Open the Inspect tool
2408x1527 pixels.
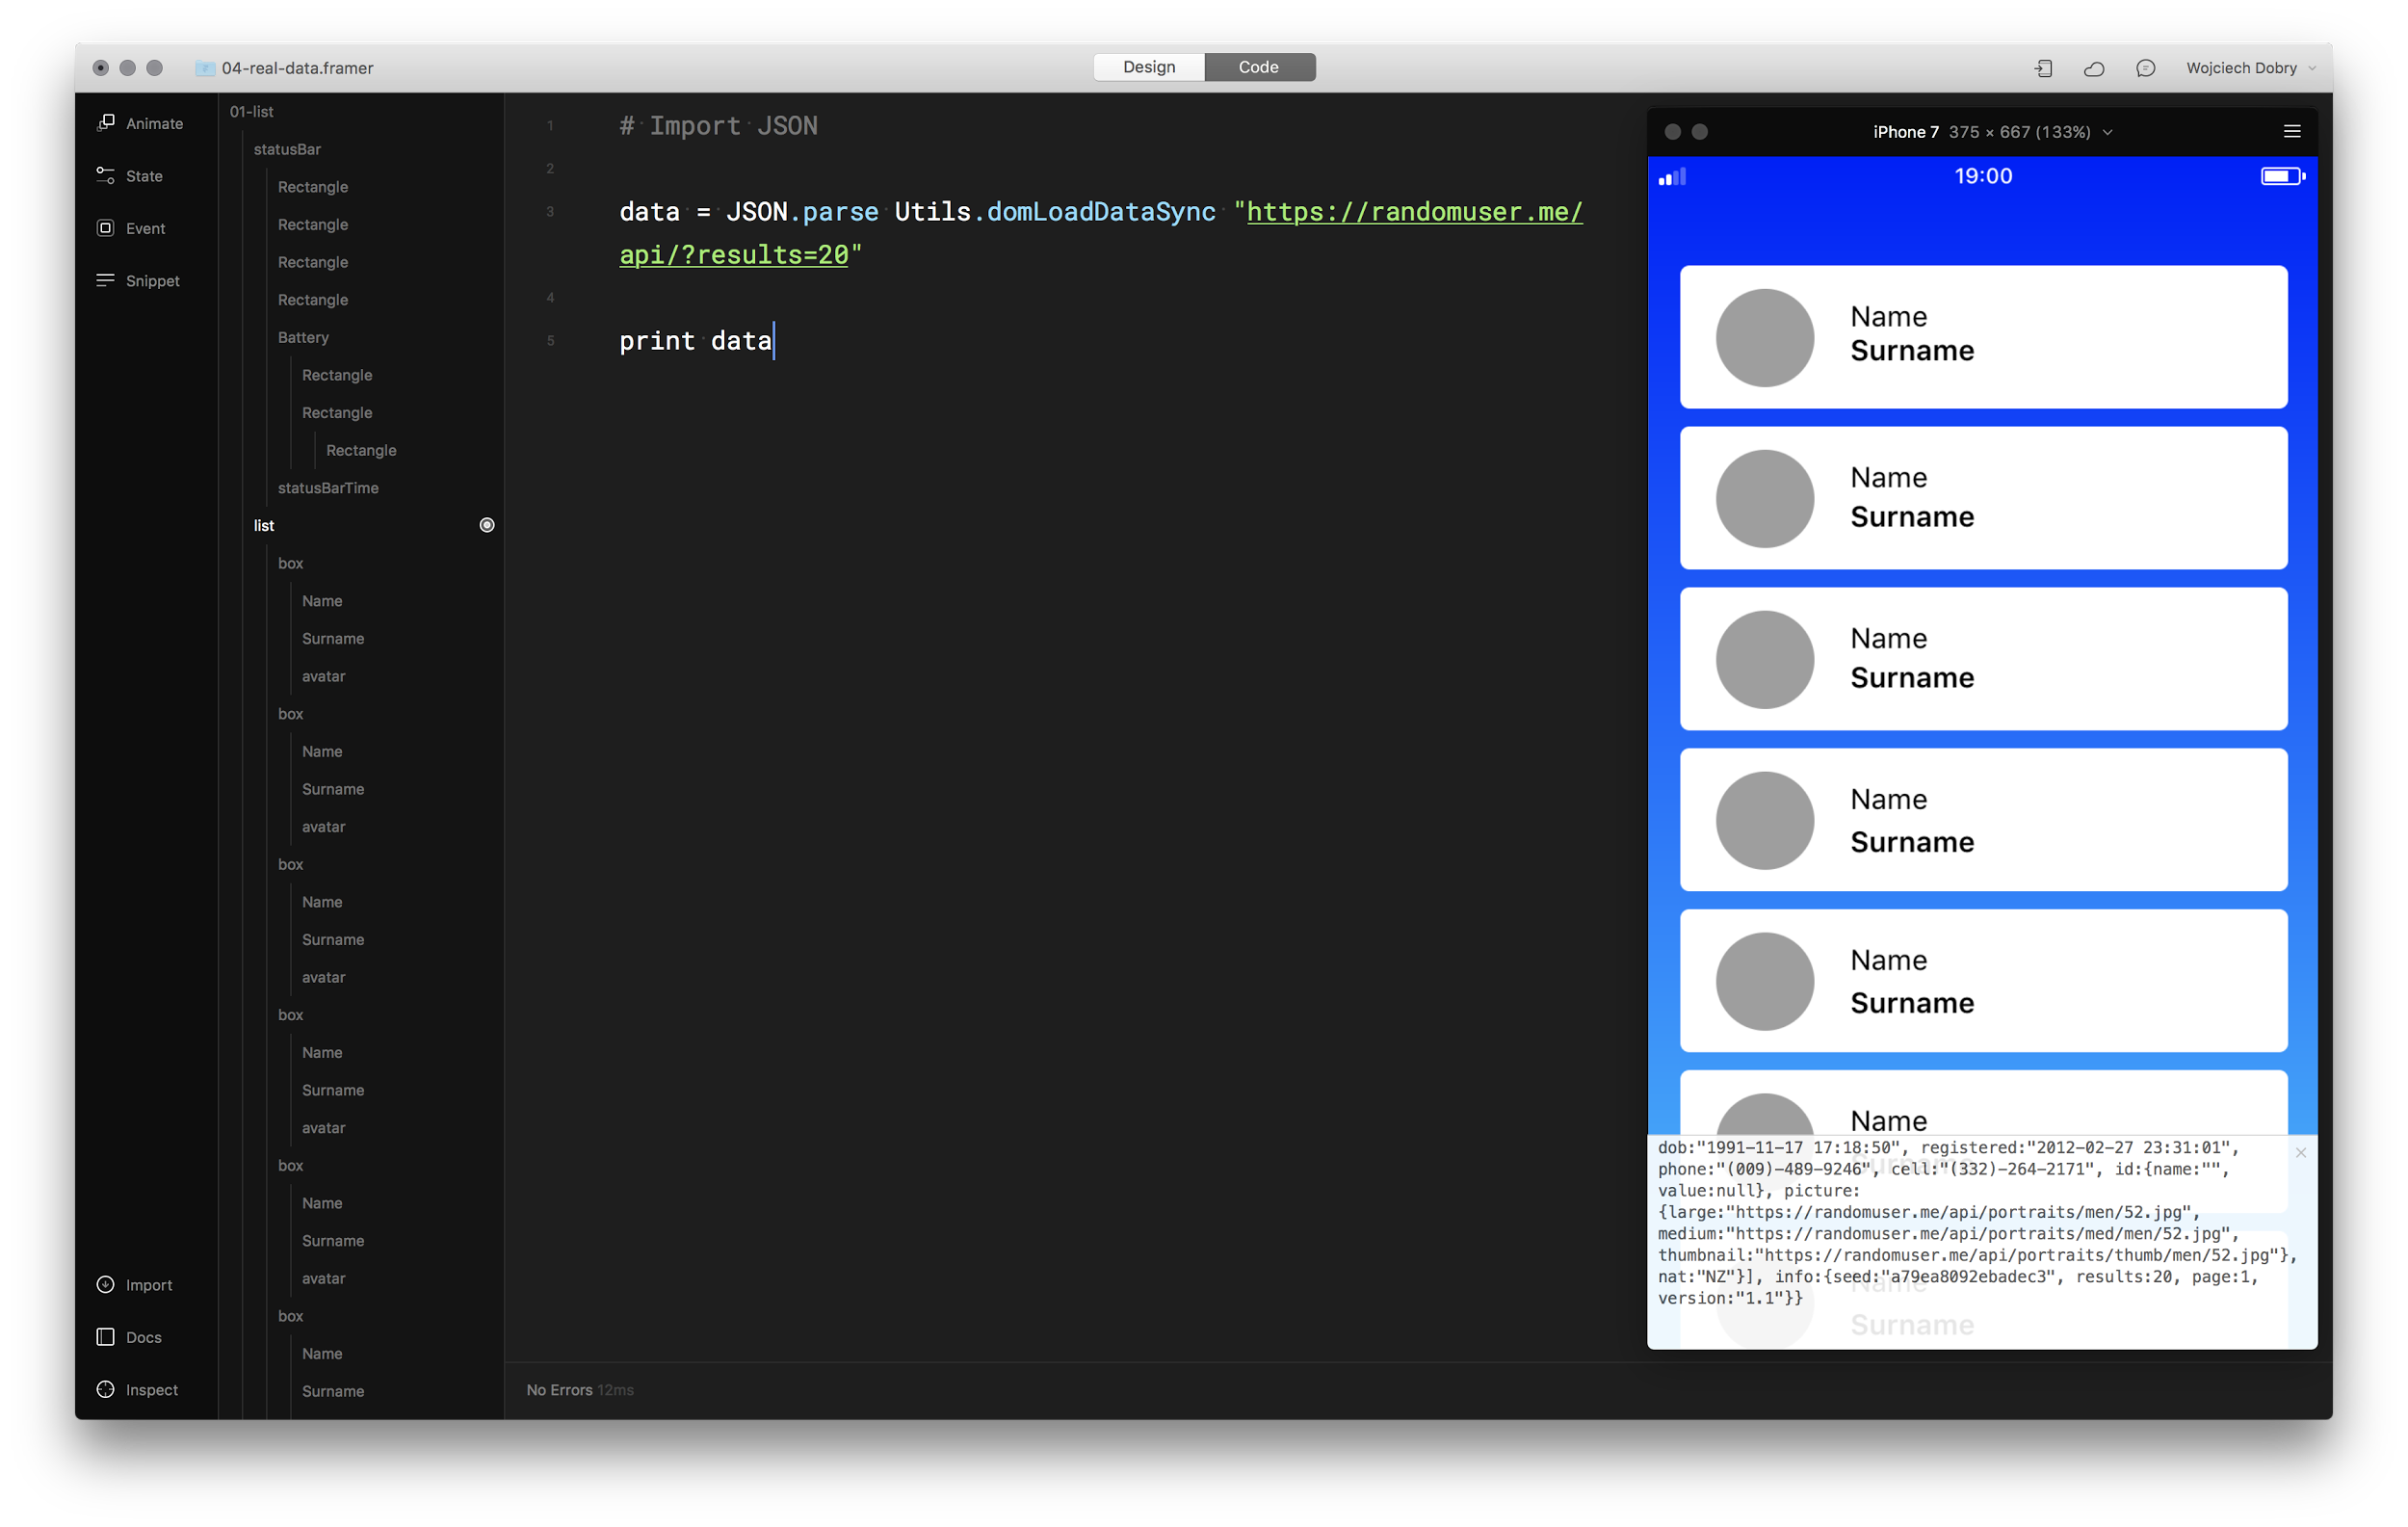coord(137,1390)
